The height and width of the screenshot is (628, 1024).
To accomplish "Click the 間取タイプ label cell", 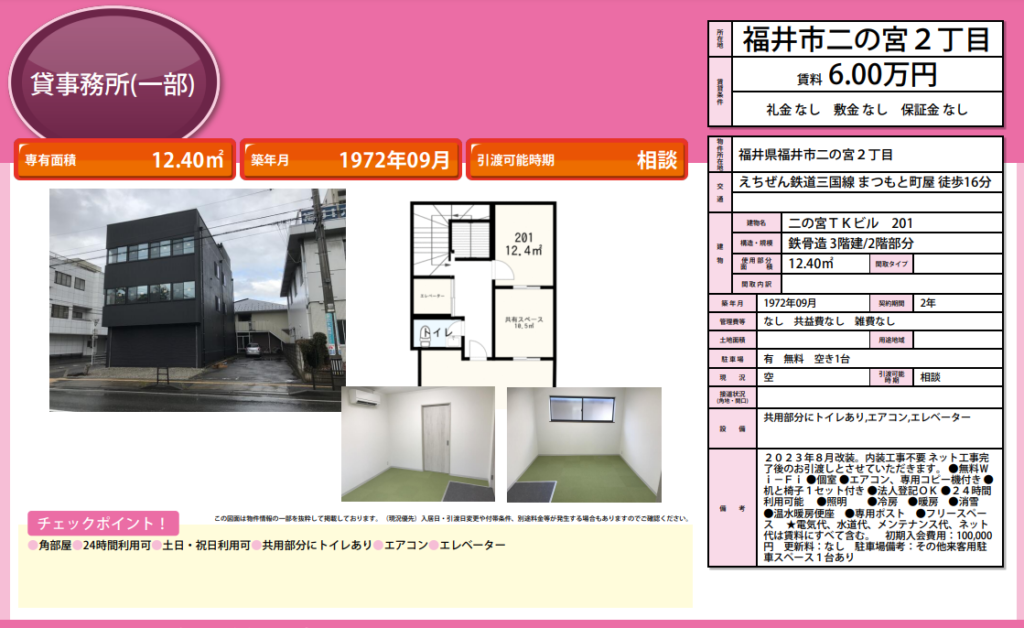I will 891,264.
